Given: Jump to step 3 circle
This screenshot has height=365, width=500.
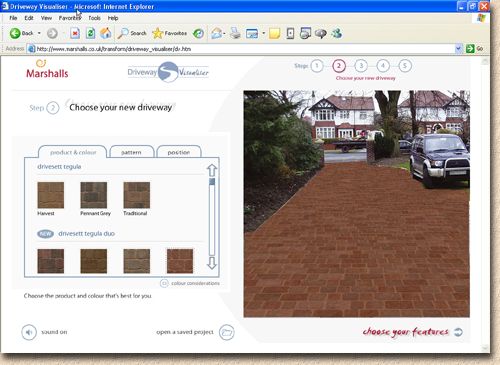Looking at the screenshot, I should 361,66.
